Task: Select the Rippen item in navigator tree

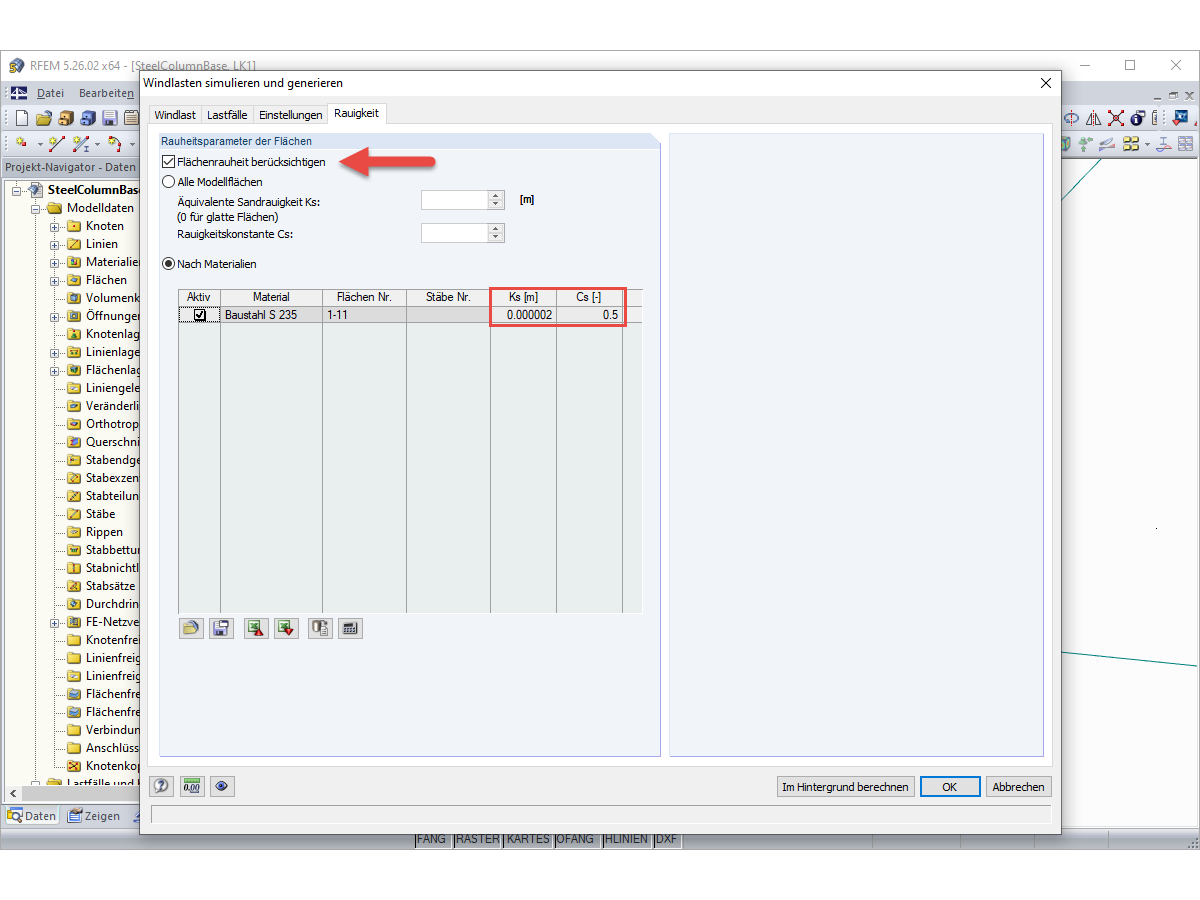Action: click(x=104, y=532)
